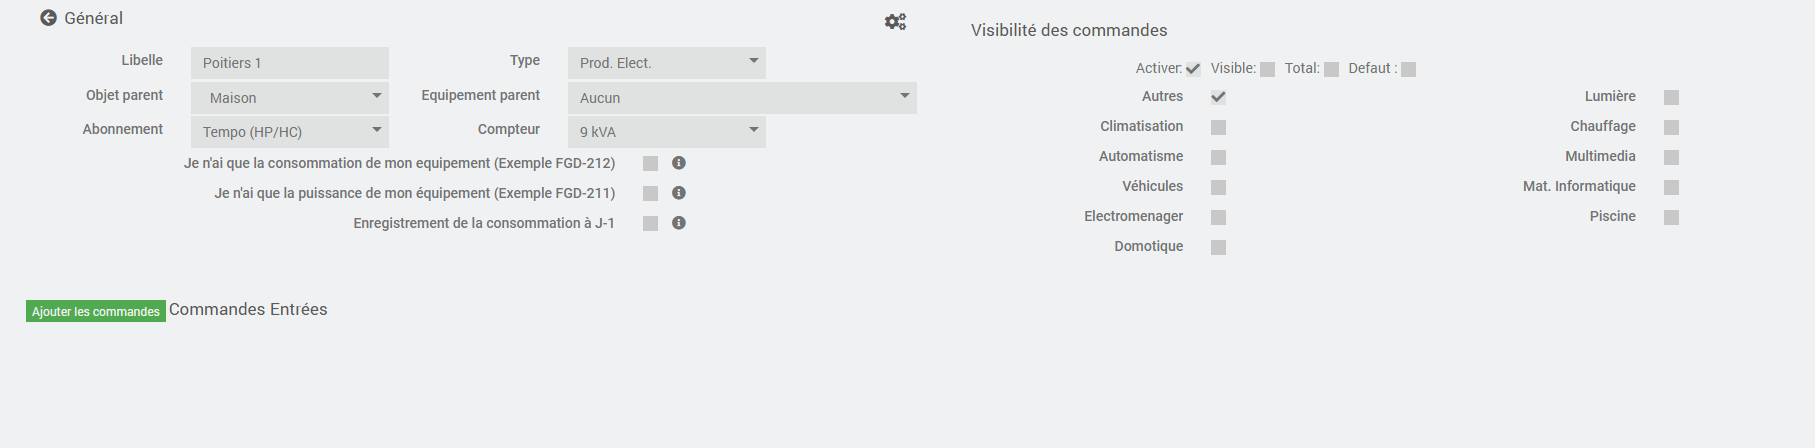Open the Compteur dropdown showing 9 kVA
Image resolution: width=1815 pixels, height=448 pixels.
667,132
